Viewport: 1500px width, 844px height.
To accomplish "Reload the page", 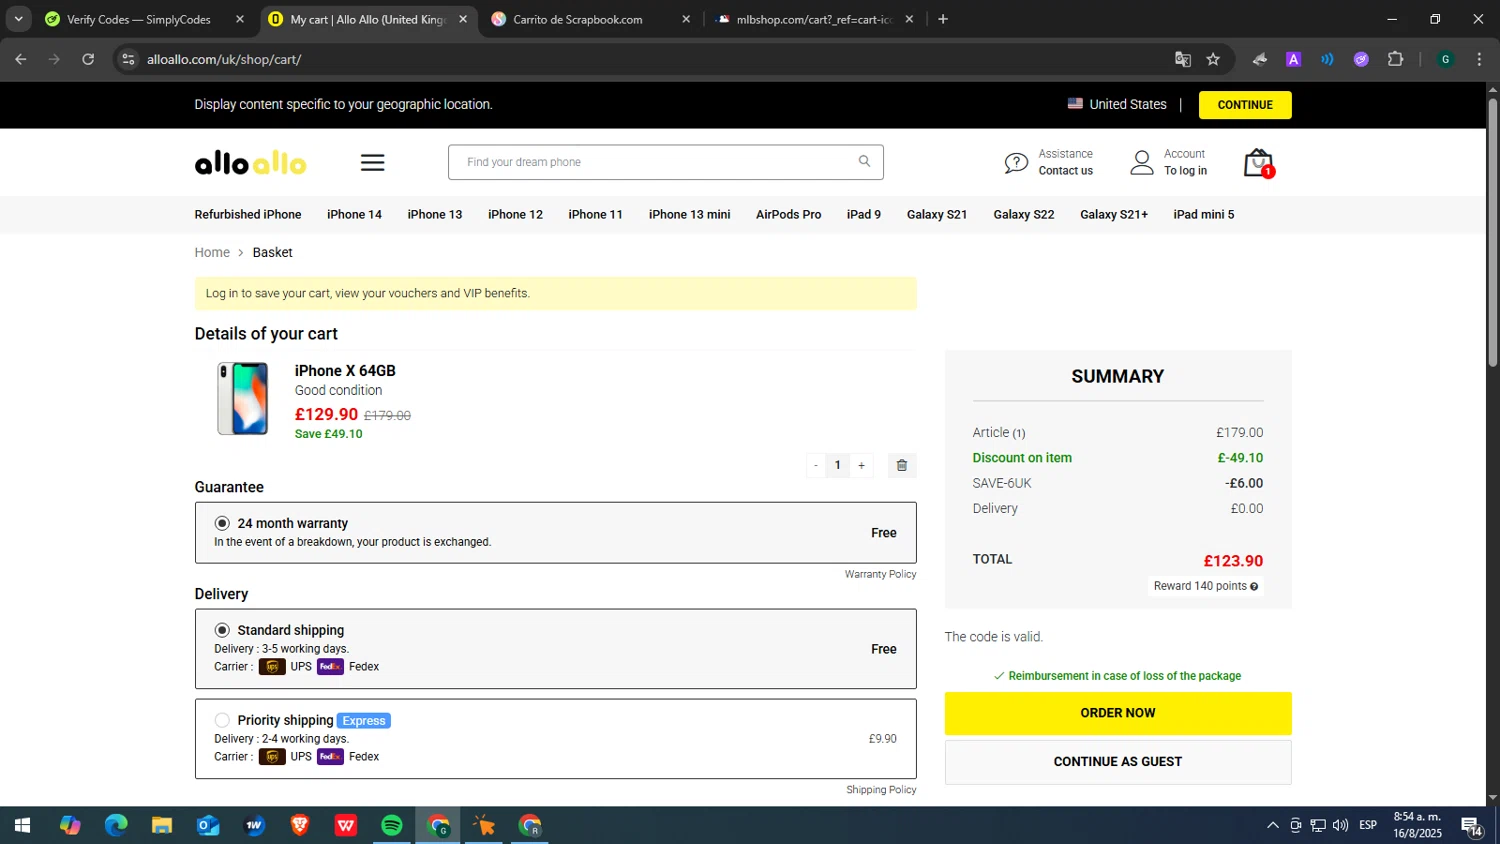I will click(88, 59).
